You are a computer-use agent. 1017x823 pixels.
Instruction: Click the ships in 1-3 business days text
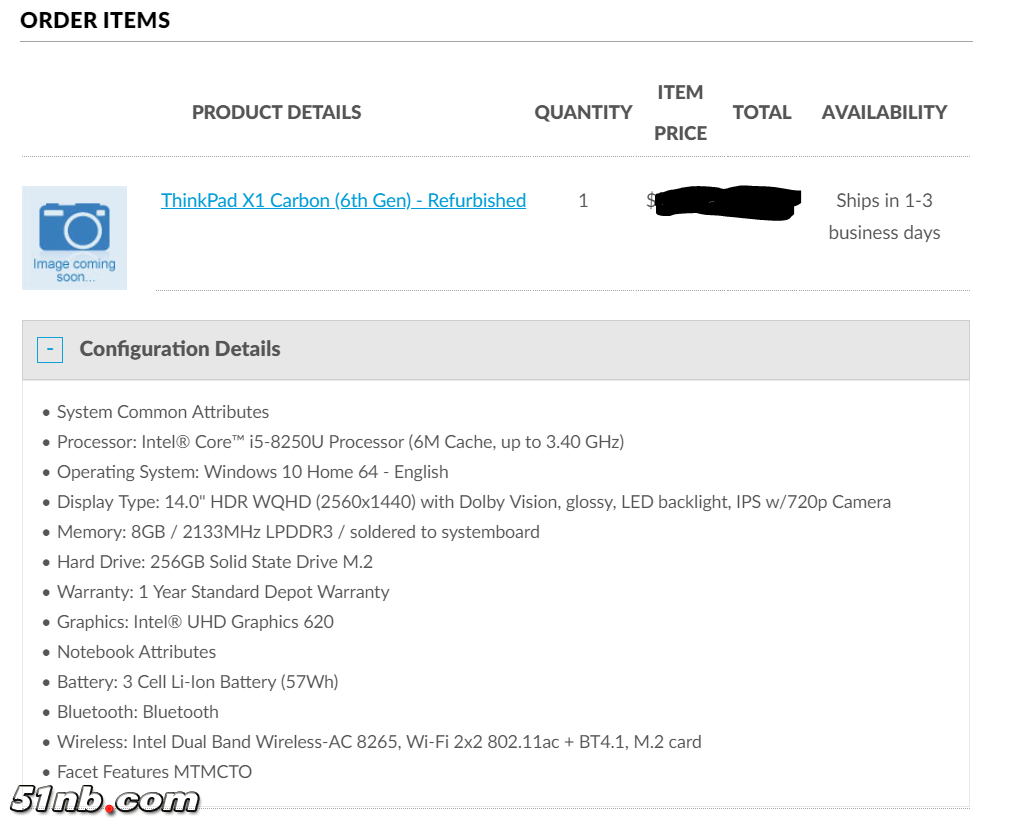point(884,216)
